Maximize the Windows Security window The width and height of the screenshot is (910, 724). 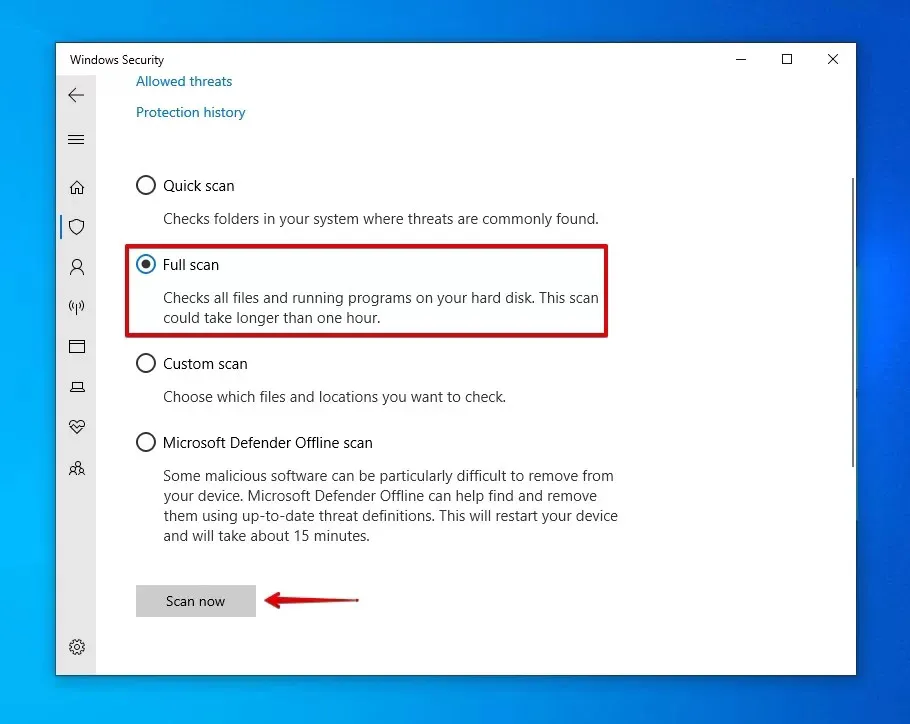pos(787,60)
